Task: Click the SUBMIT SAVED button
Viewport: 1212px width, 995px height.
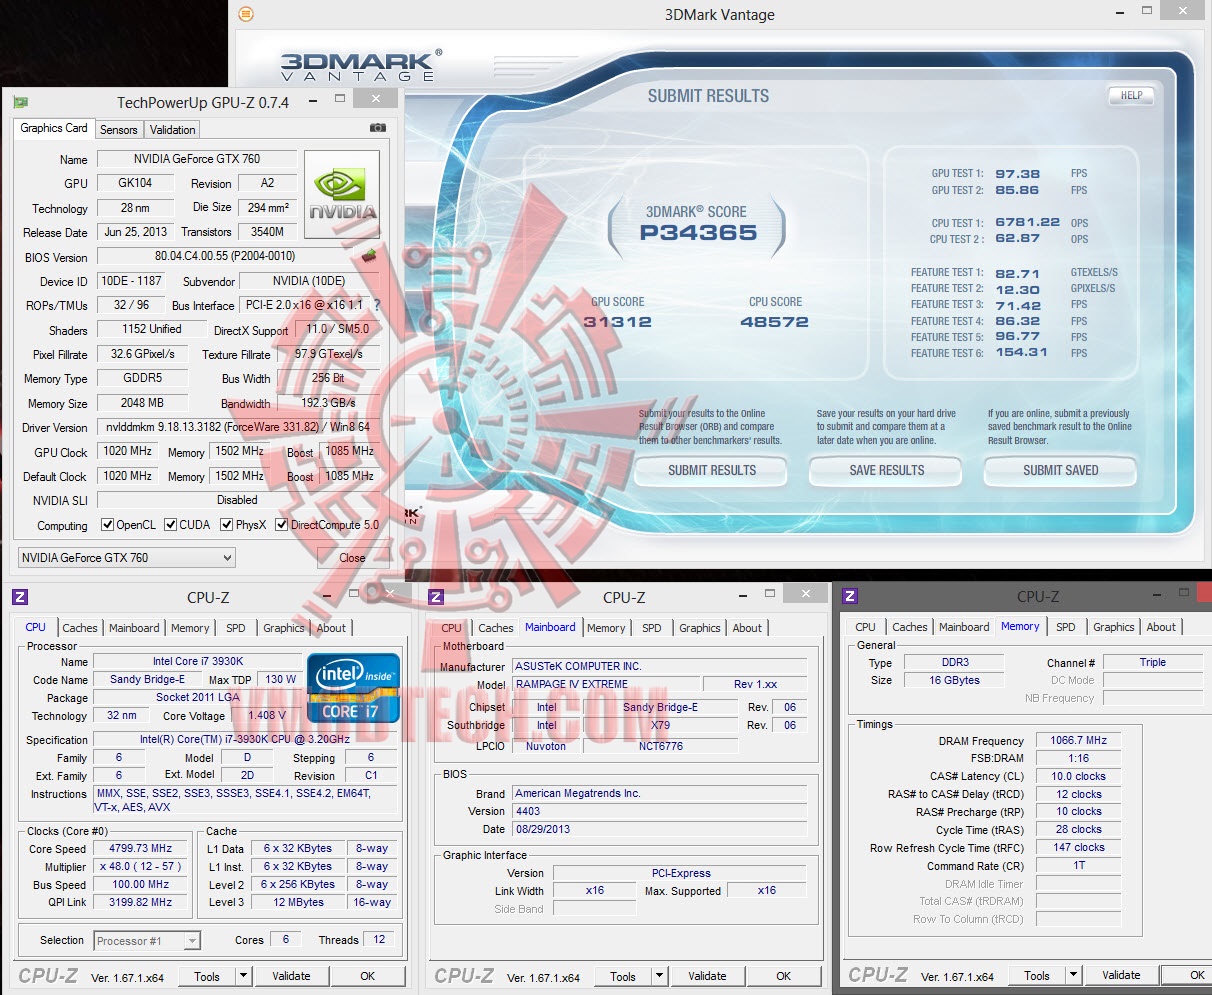Action: click(x=1060, y=470)
